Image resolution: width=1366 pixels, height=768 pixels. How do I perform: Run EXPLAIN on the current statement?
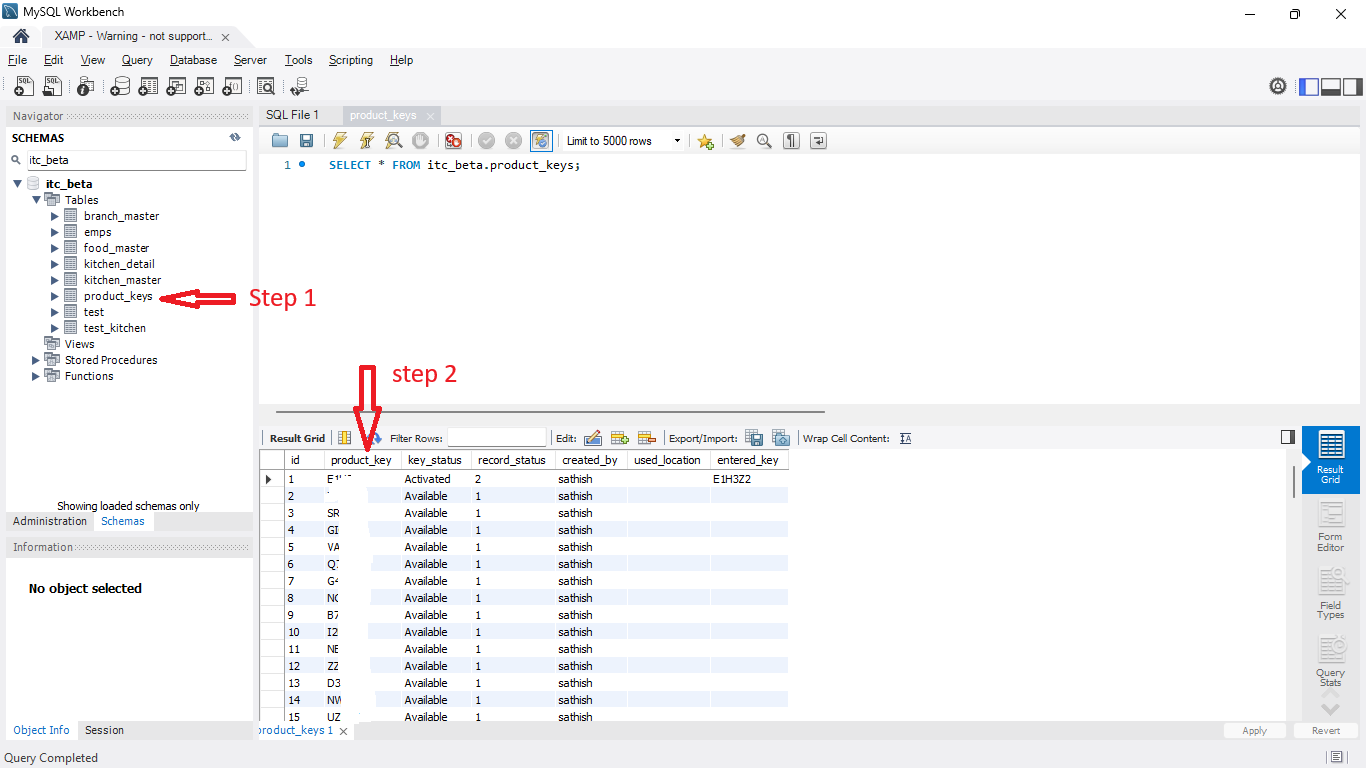pos(394,141)
